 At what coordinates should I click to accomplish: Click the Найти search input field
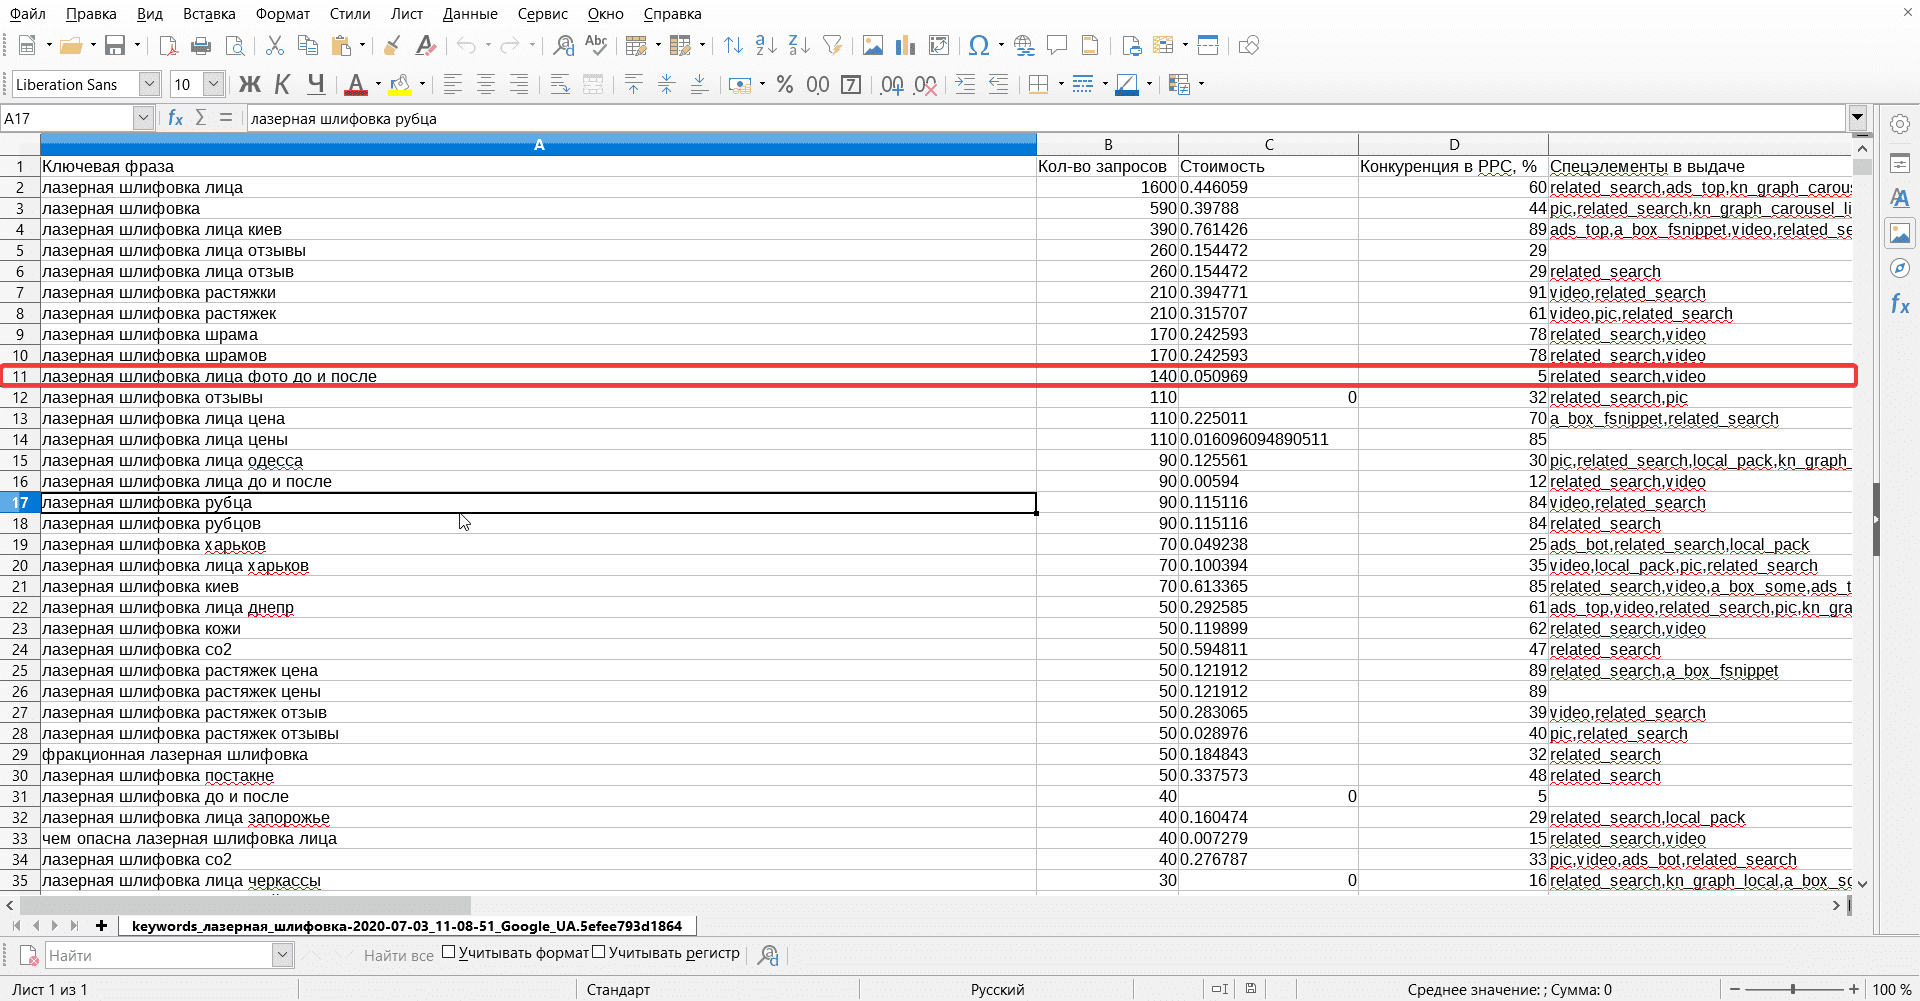click(x=159, y=956)
